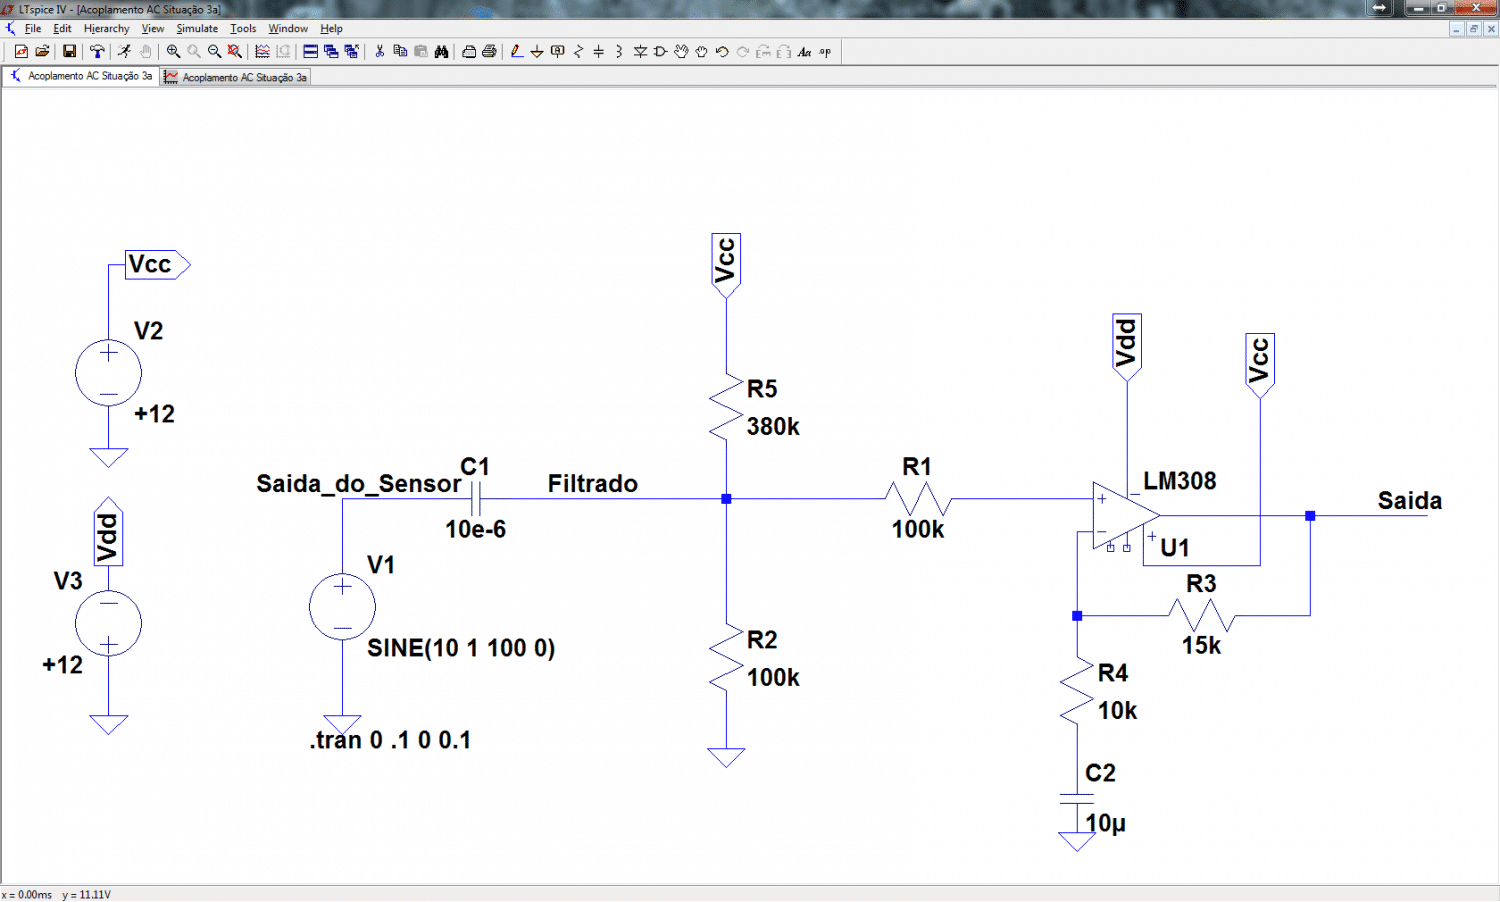
Task: Select the Draw Wire pencil tool
Action: [516, 51]
